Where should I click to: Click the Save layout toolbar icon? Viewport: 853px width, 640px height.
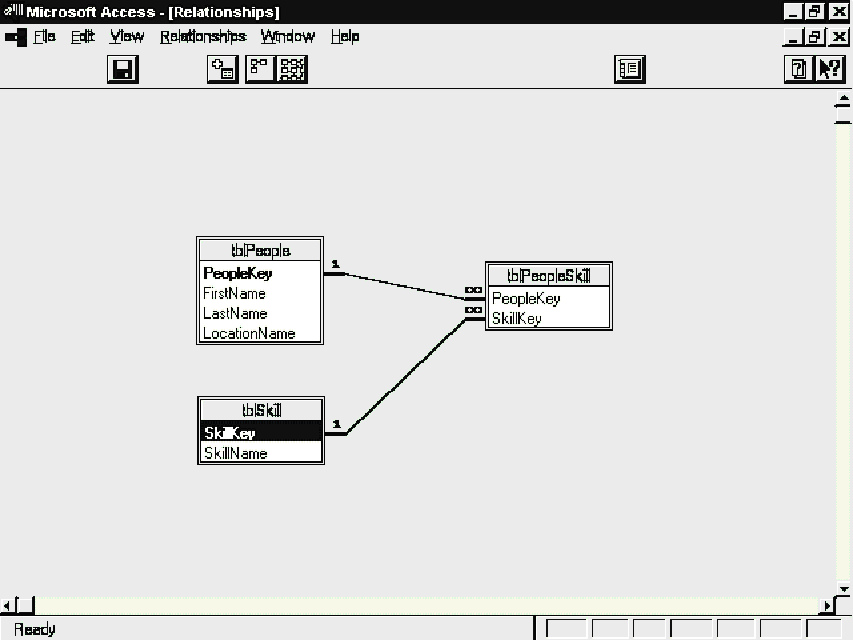coord(122,69)
